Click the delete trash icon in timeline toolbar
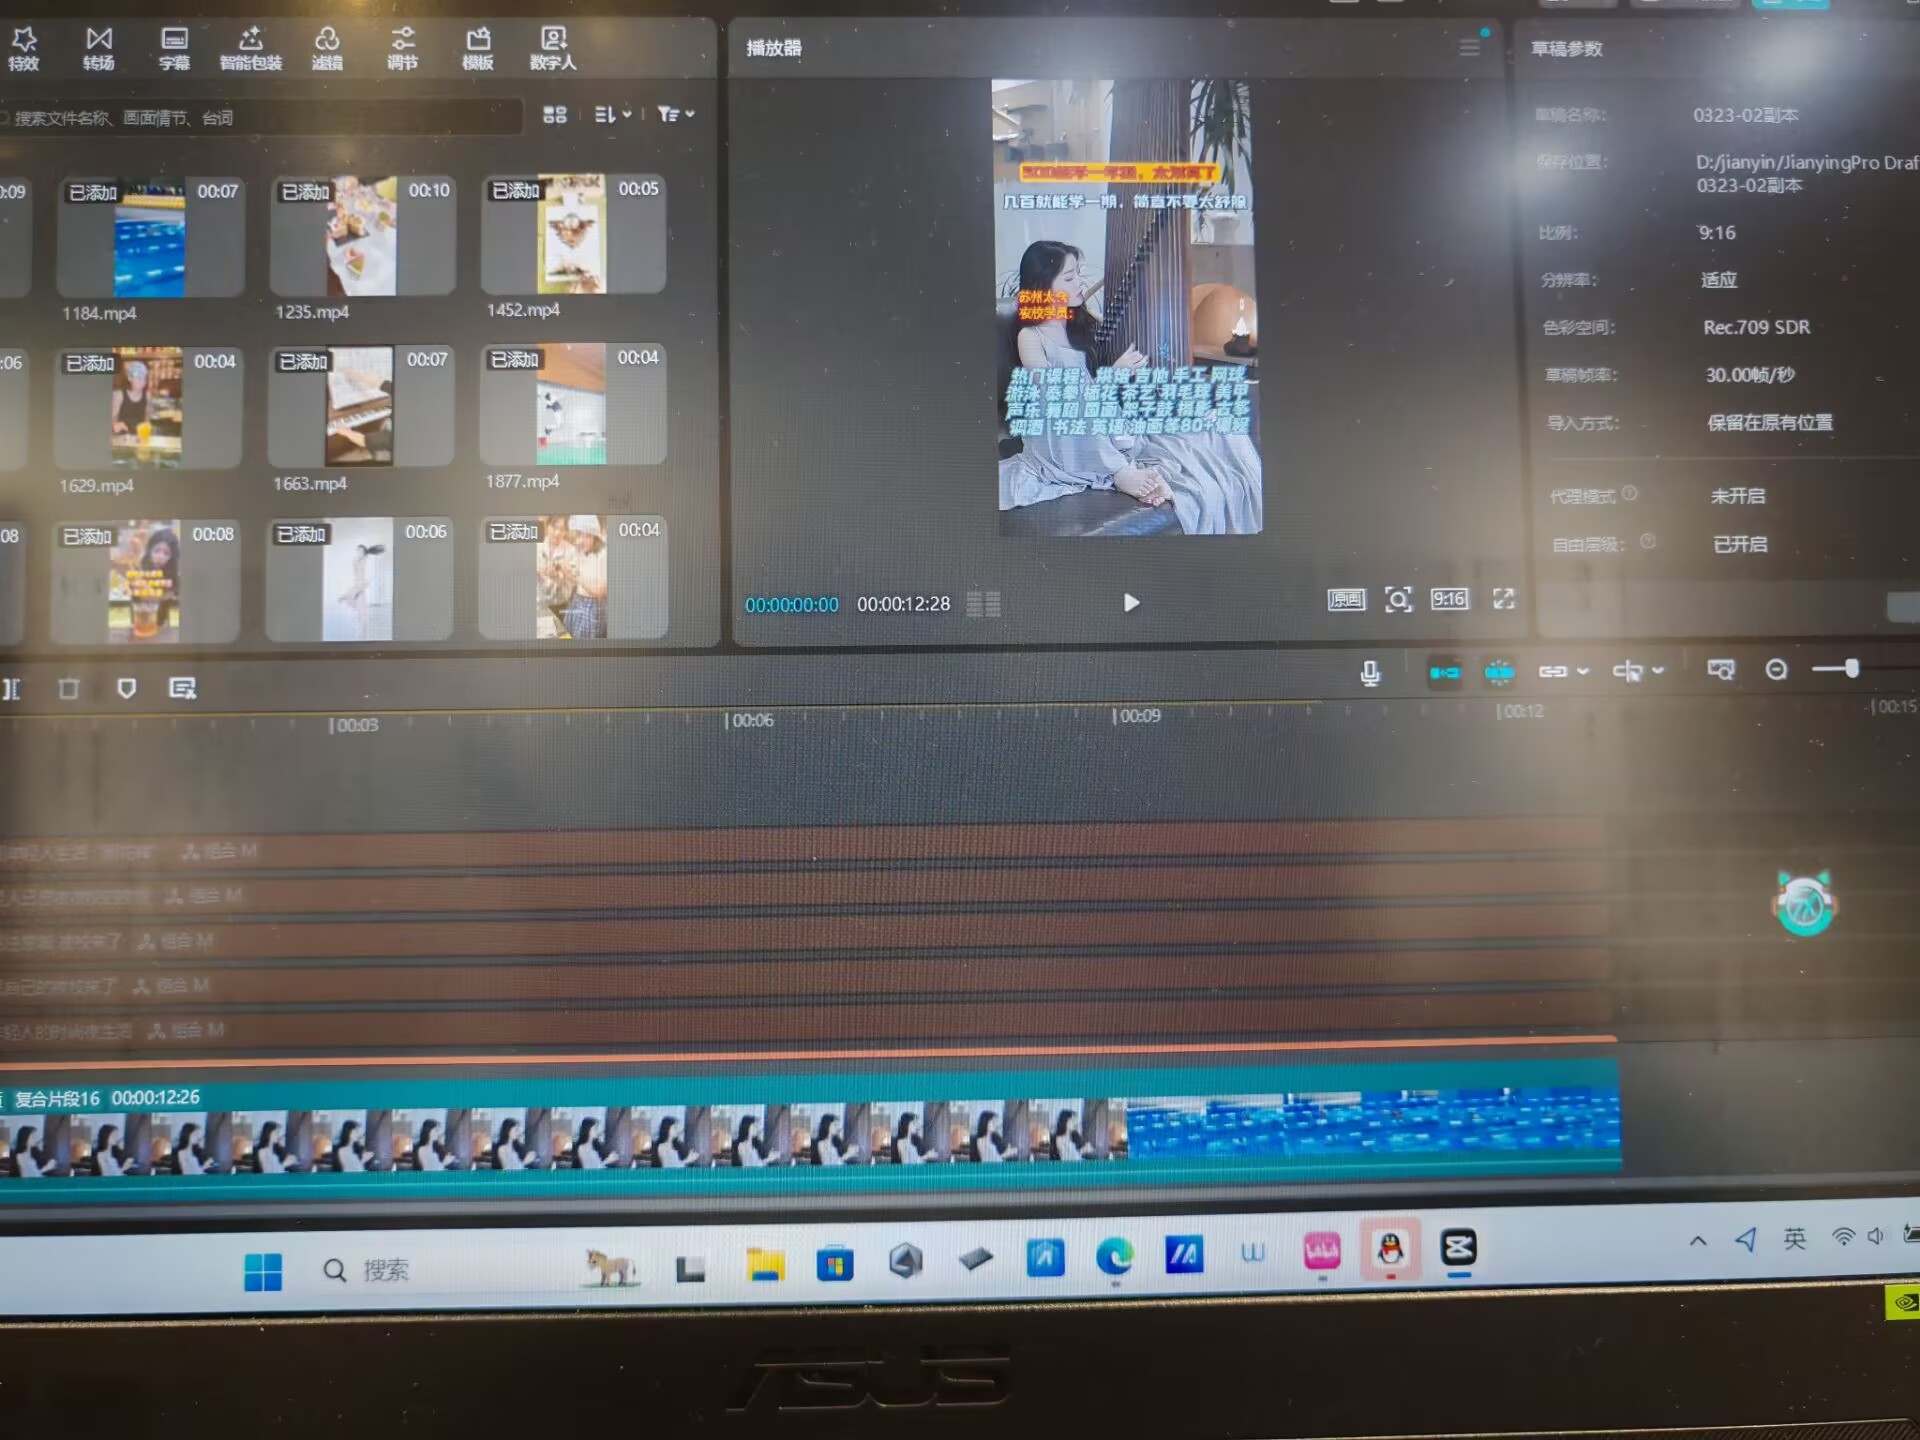This screenshot has height=1440, width=1920. pos(68,688)
